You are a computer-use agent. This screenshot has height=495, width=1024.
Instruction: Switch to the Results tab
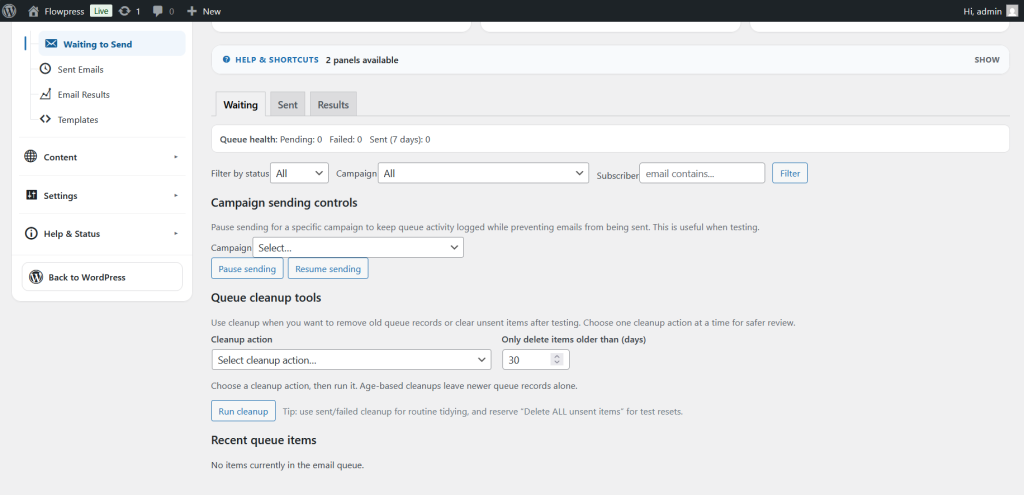point(333,104)
